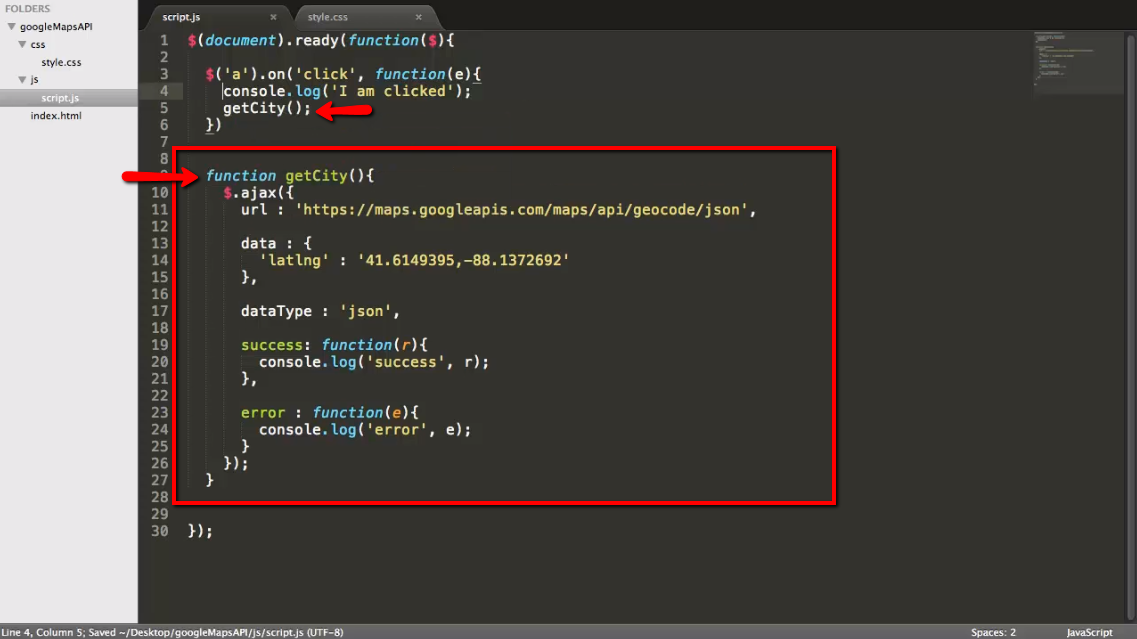1137x639 pixels.
Task: Click the 'data : {' line
Action: coord(276,244)
